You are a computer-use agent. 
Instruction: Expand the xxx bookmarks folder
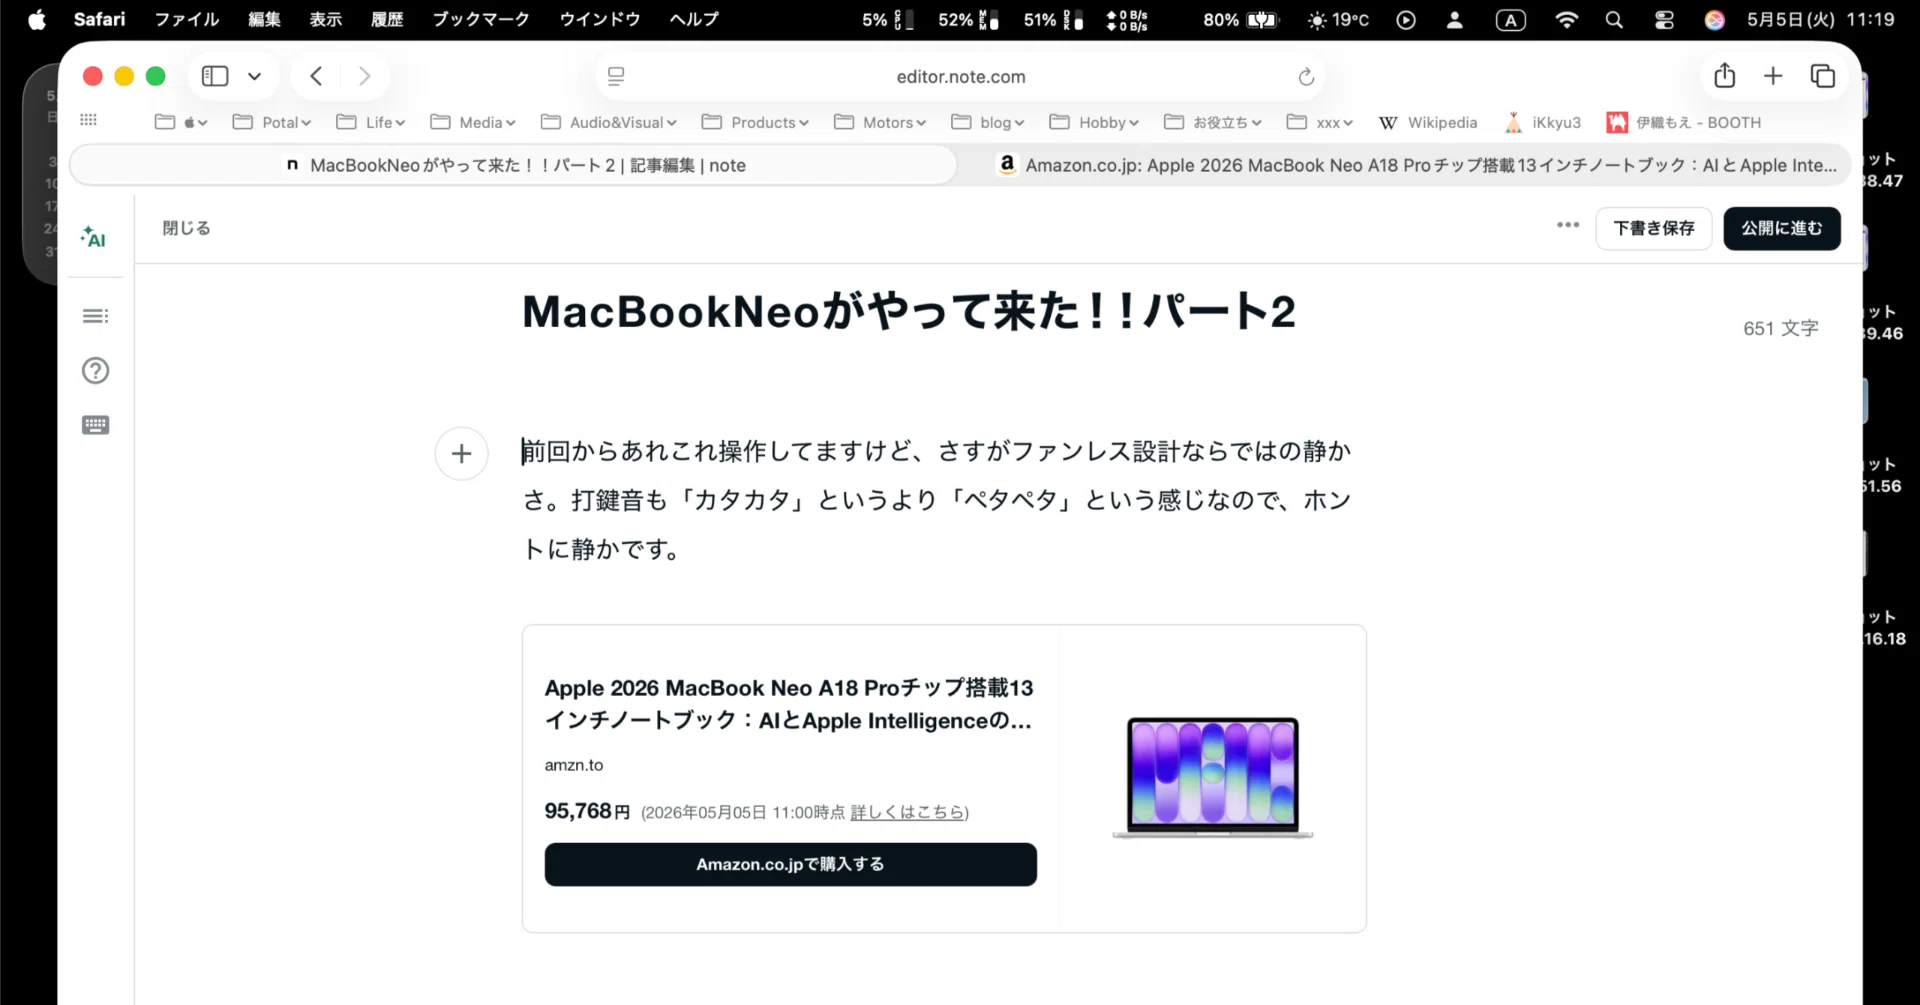point(1320,122)
